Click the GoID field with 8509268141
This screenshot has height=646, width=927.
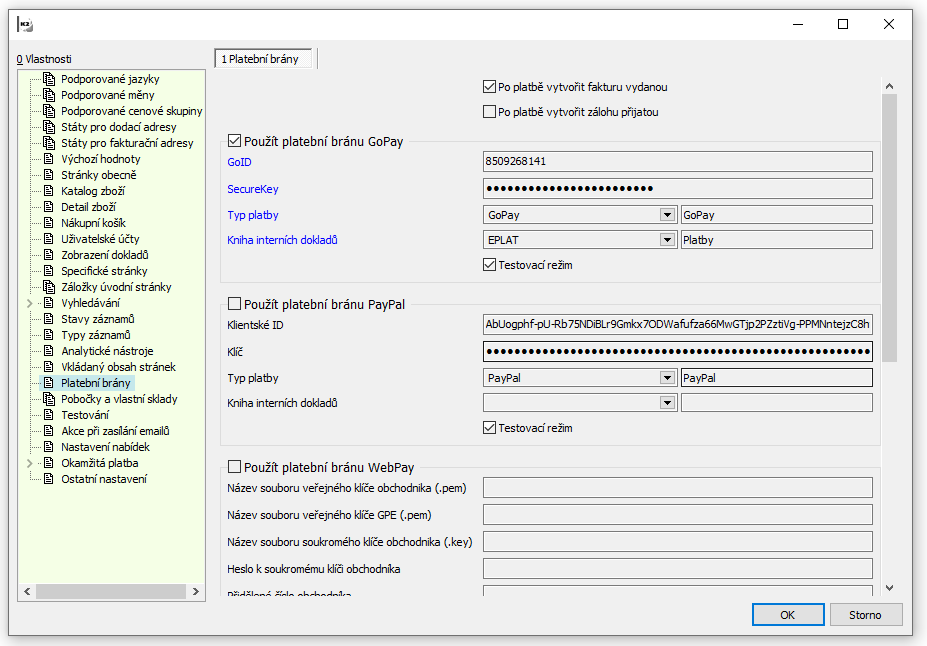(678, 161)
